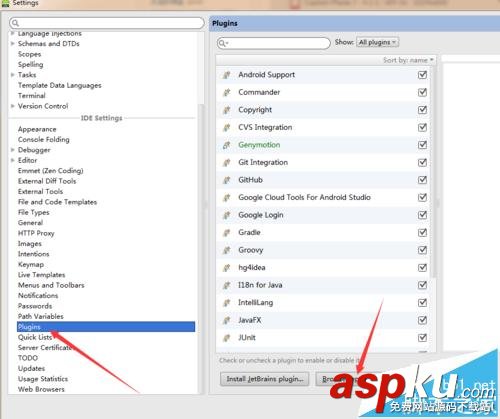The height and width of the screenshot is (419, 500).
Task: Click the Google Login plugin icon
Action: coord(227,215)
